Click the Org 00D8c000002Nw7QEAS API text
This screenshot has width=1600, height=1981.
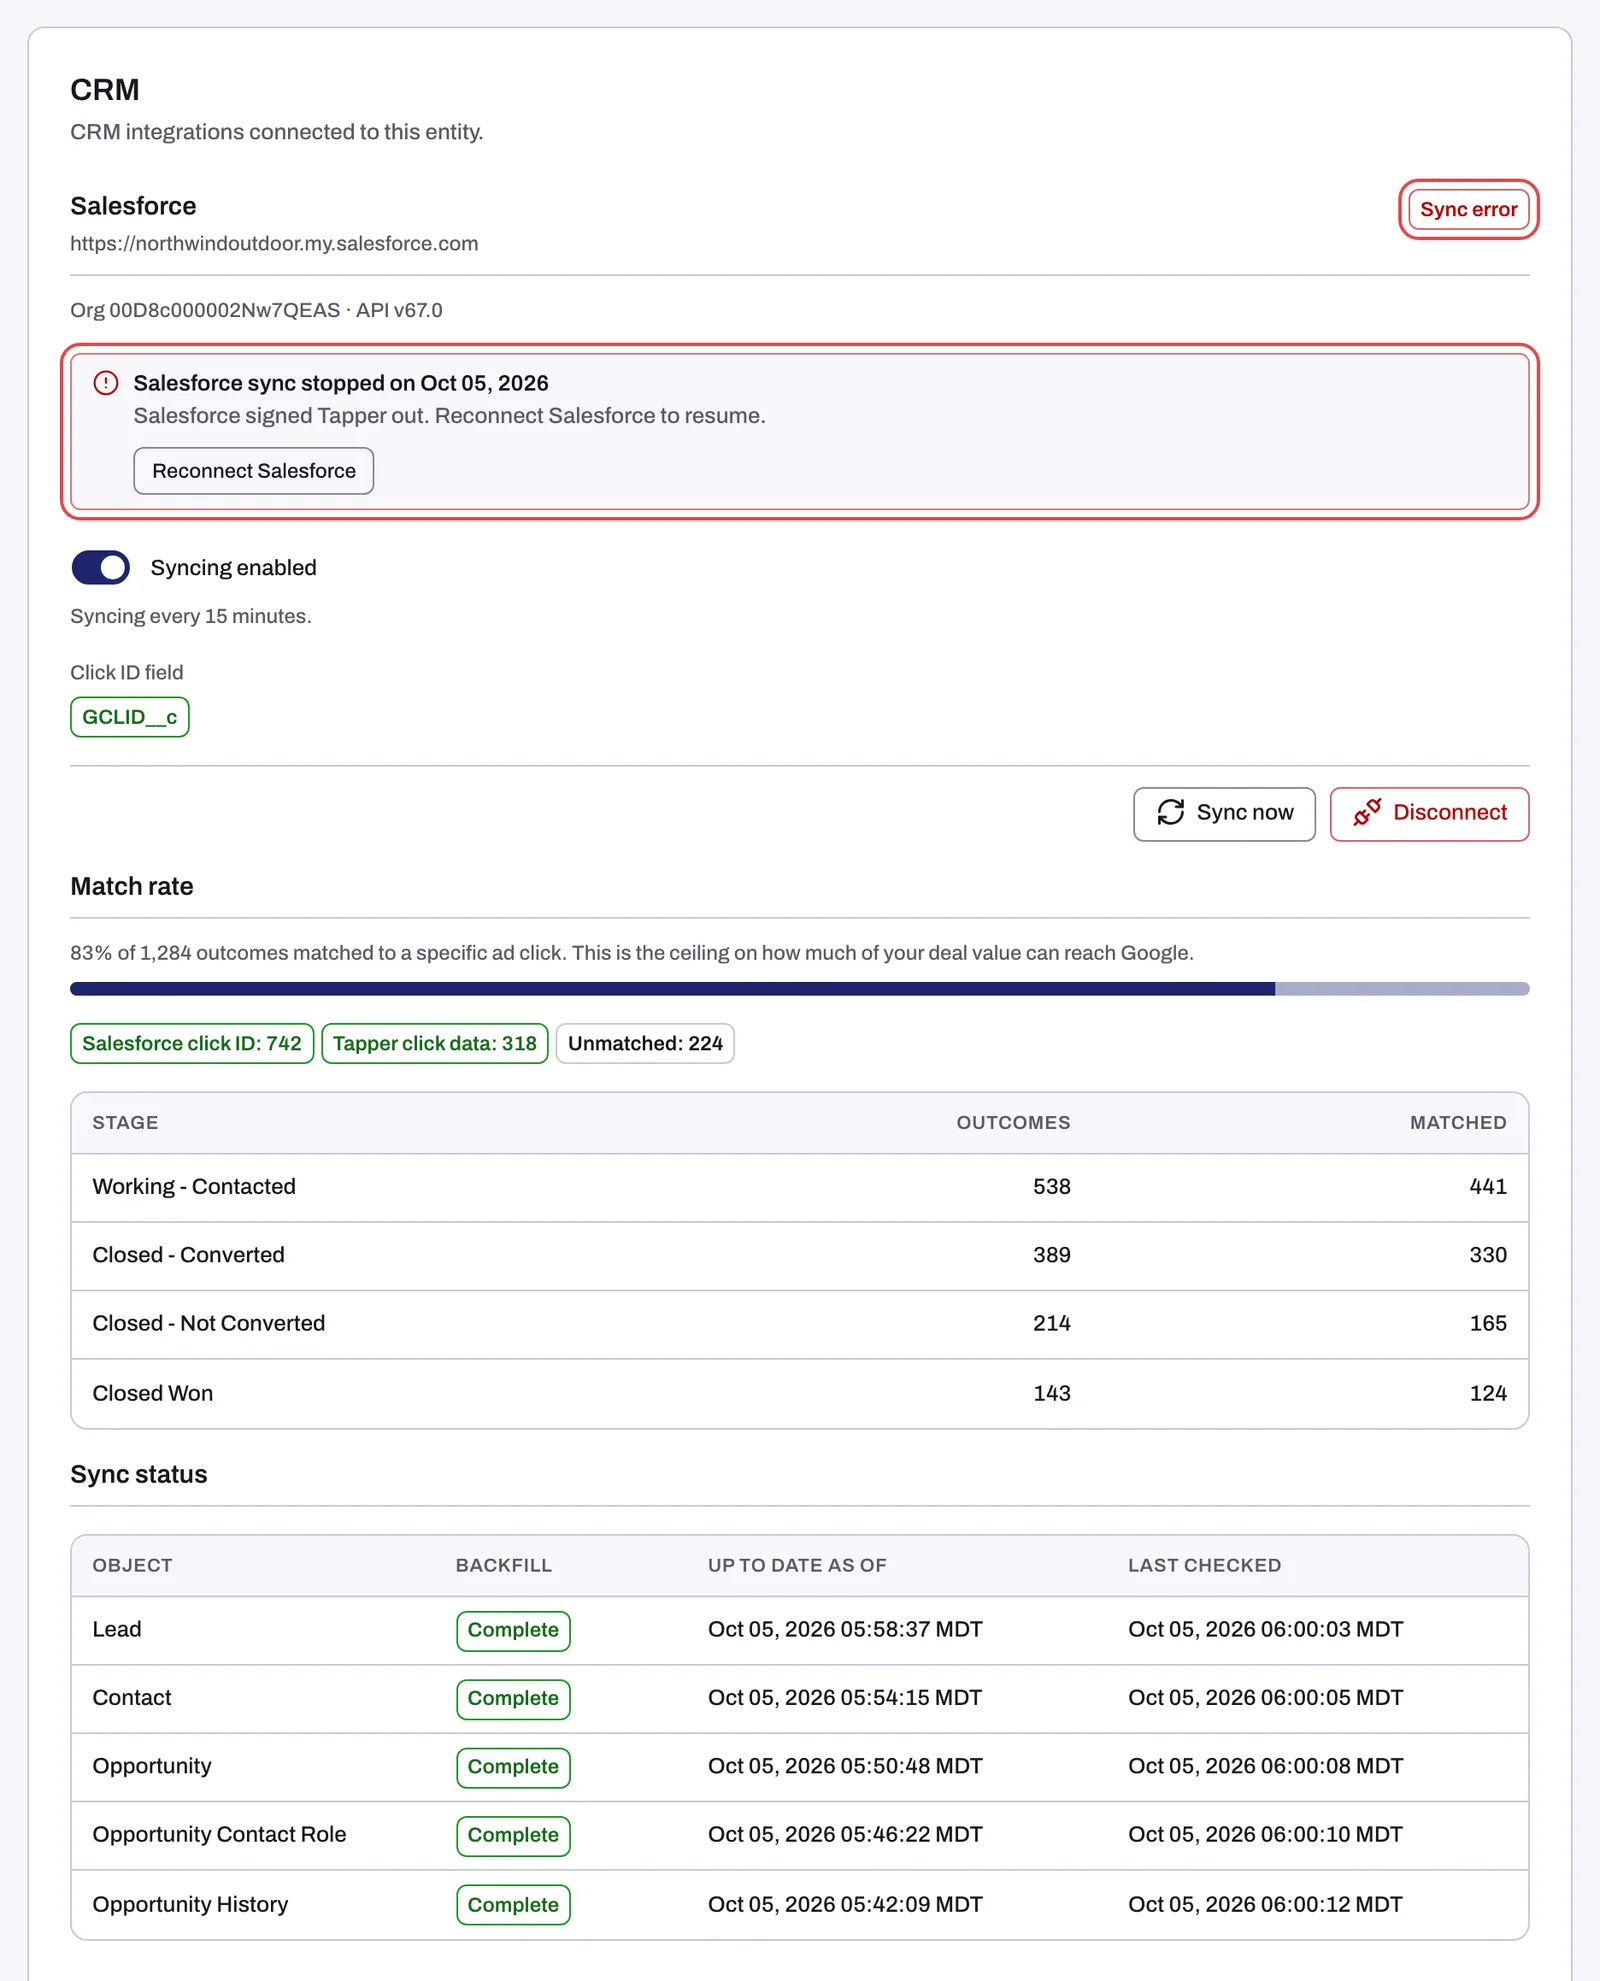coord(256,311)
